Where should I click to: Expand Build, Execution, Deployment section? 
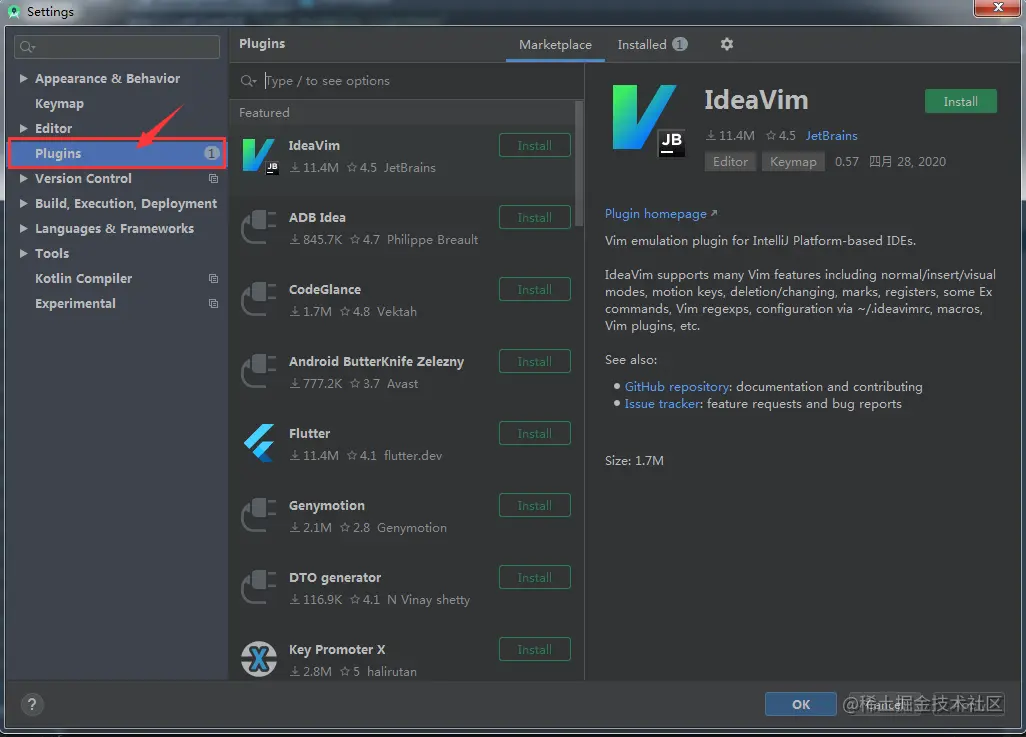point(24,204)
